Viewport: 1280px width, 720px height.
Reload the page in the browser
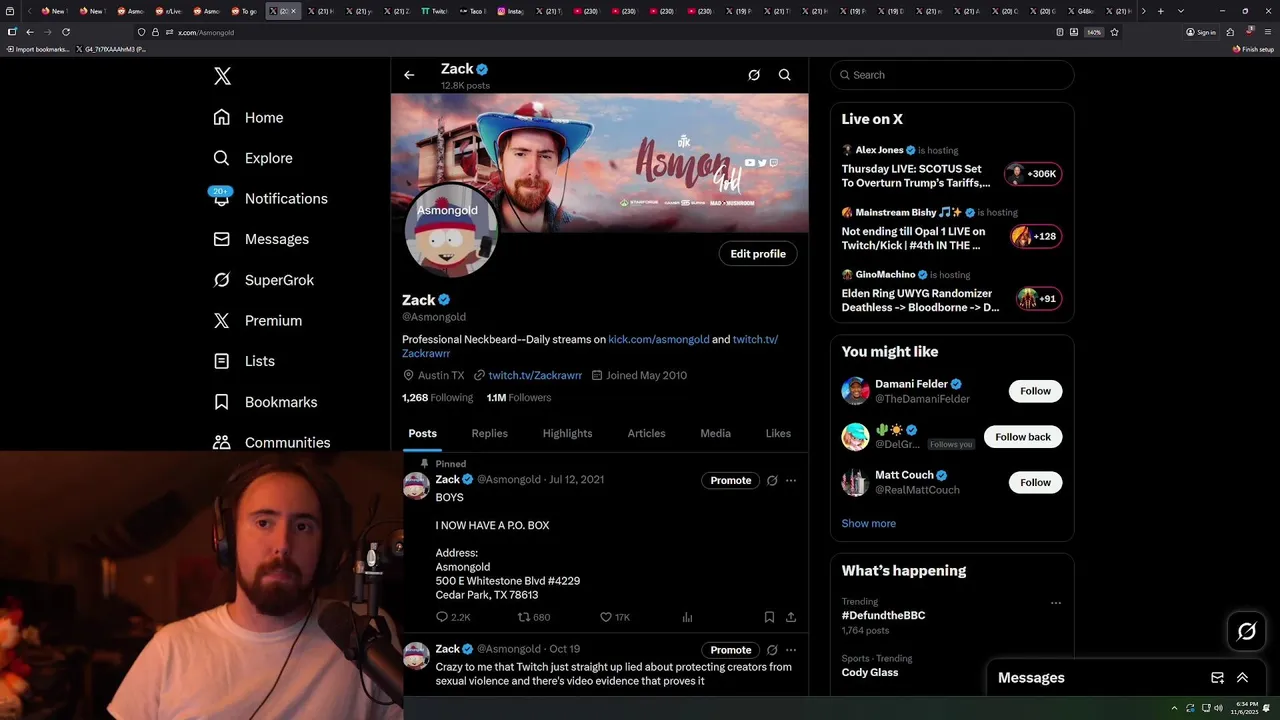point(66,32)
